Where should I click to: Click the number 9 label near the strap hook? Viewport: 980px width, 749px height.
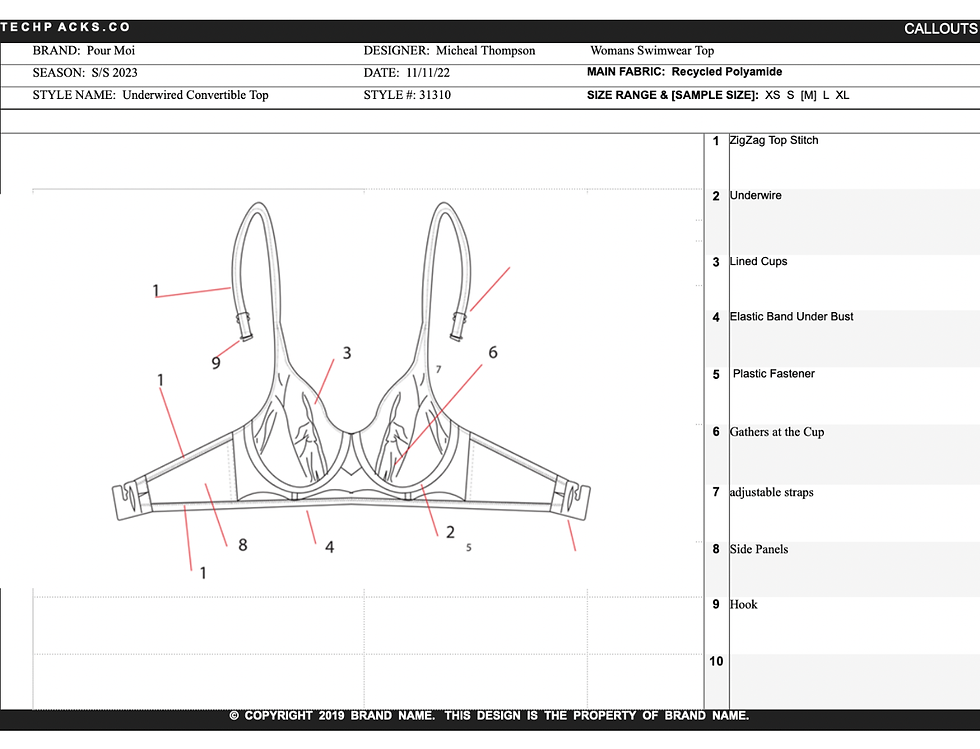[x=216, y=363]
